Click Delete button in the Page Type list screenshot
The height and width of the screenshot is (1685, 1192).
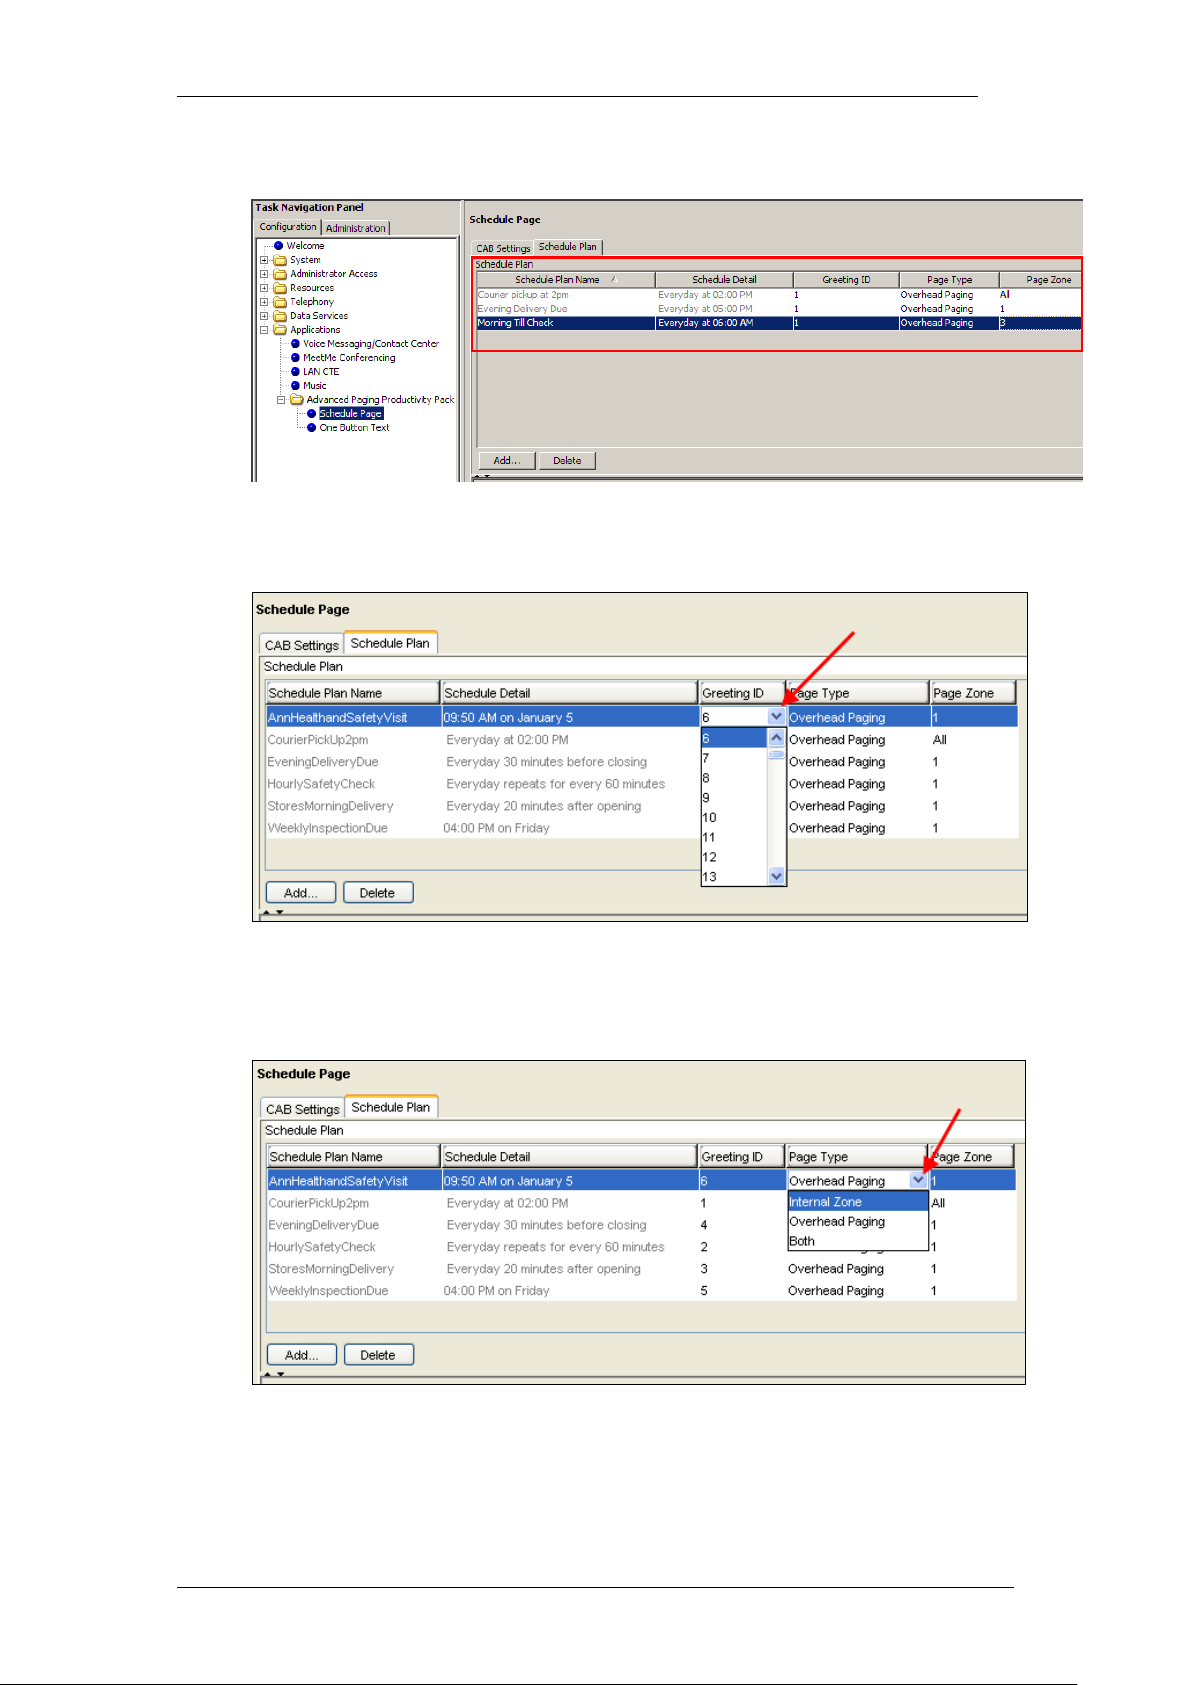click(378, 1355)
